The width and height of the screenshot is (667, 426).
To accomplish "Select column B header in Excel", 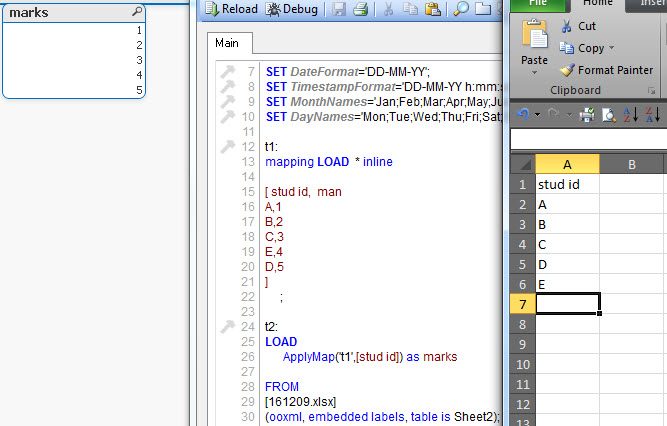I will coord(632,164).
